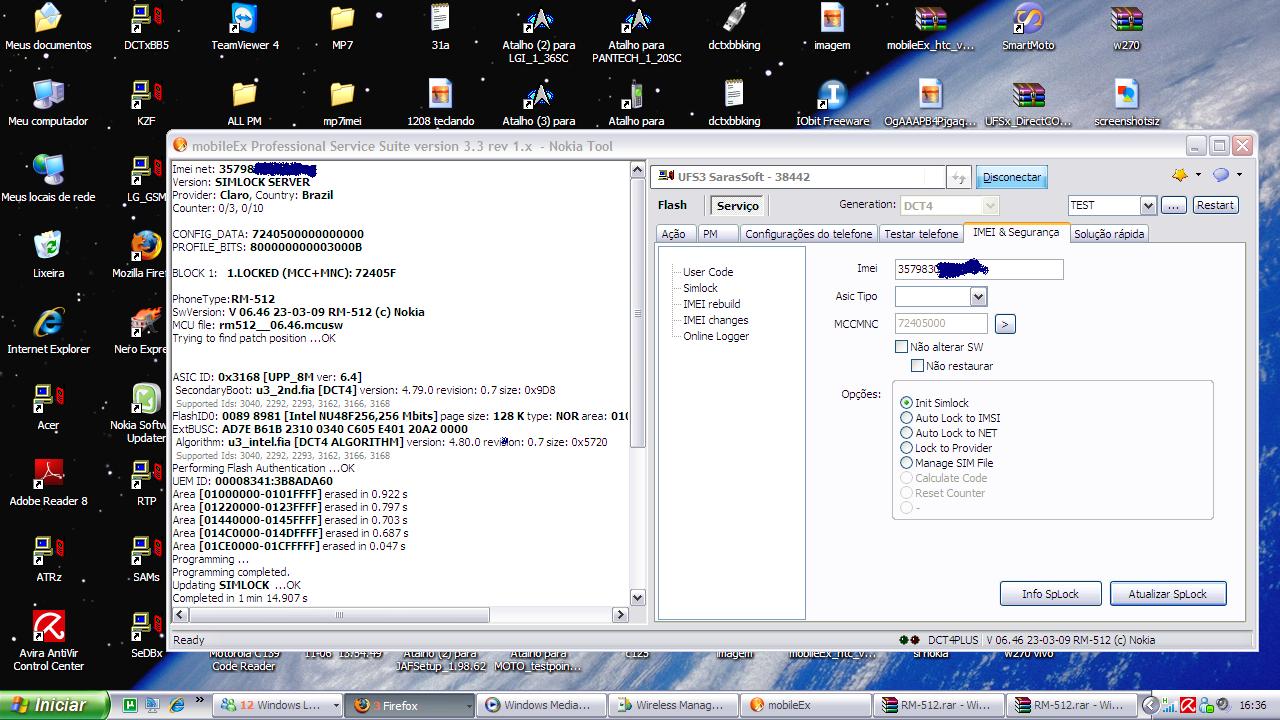
Task: Click the star favorites icon in mobileEx
Action: point(1180,175)
